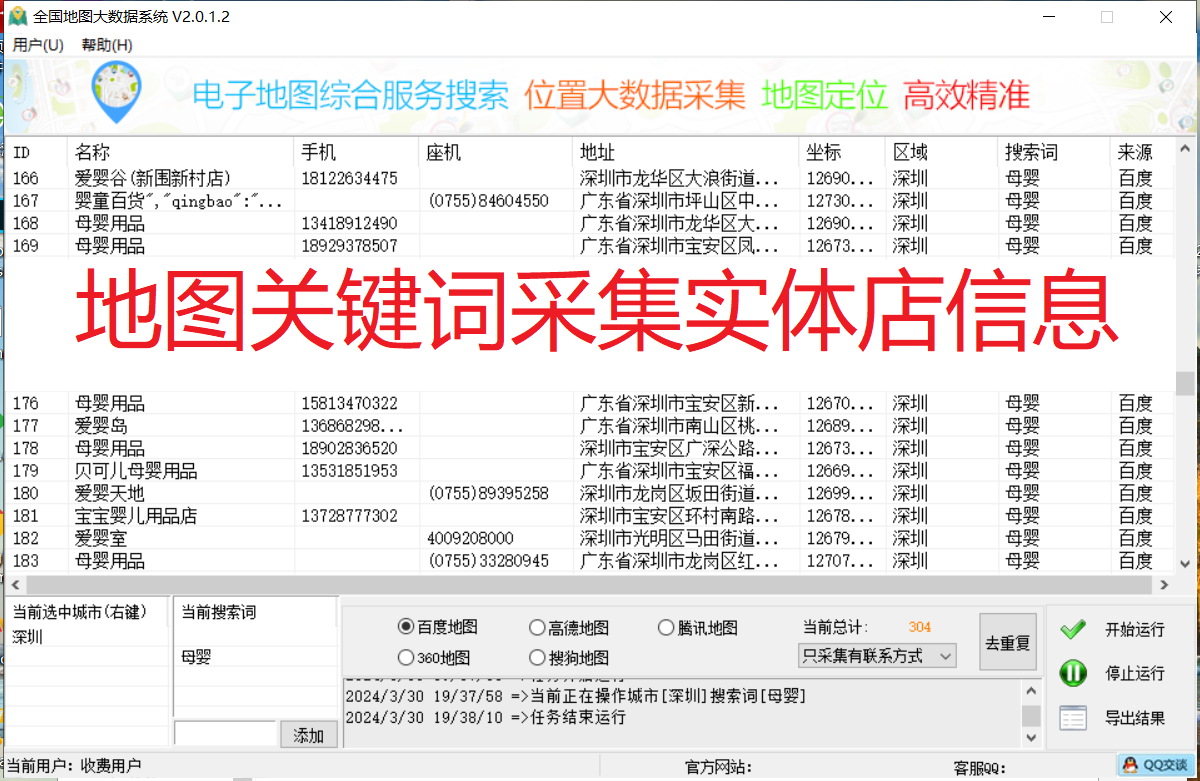Sort by the 手机 column header
This screenshot has width=1200, height=781.
pyautogui.click(x=357, y=152)
